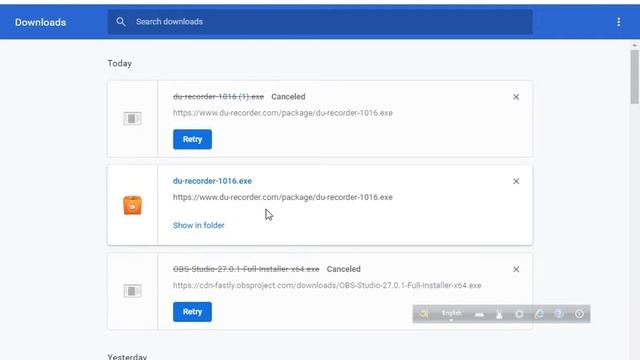Show du-recorder-1016.exe in folder
The height and width of the screenshot is (360, 640).
198,225
